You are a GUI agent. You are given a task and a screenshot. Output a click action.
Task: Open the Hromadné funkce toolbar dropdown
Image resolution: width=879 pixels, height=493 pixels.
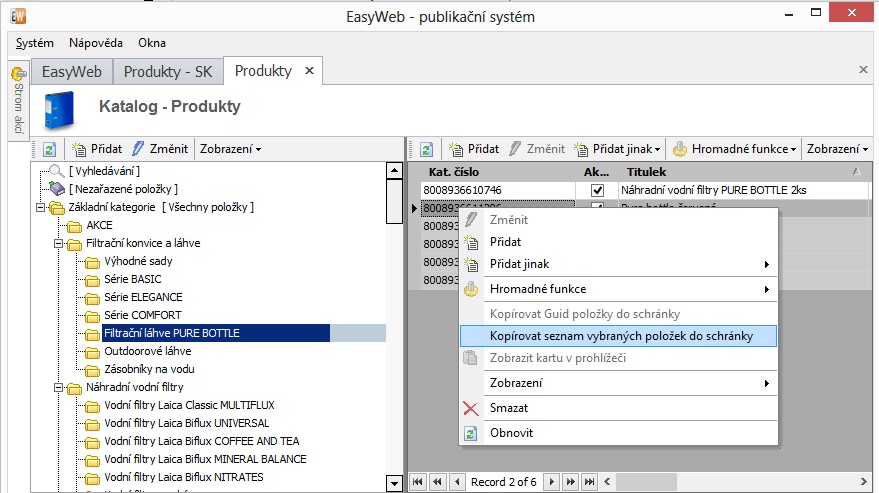click(734, 149)
